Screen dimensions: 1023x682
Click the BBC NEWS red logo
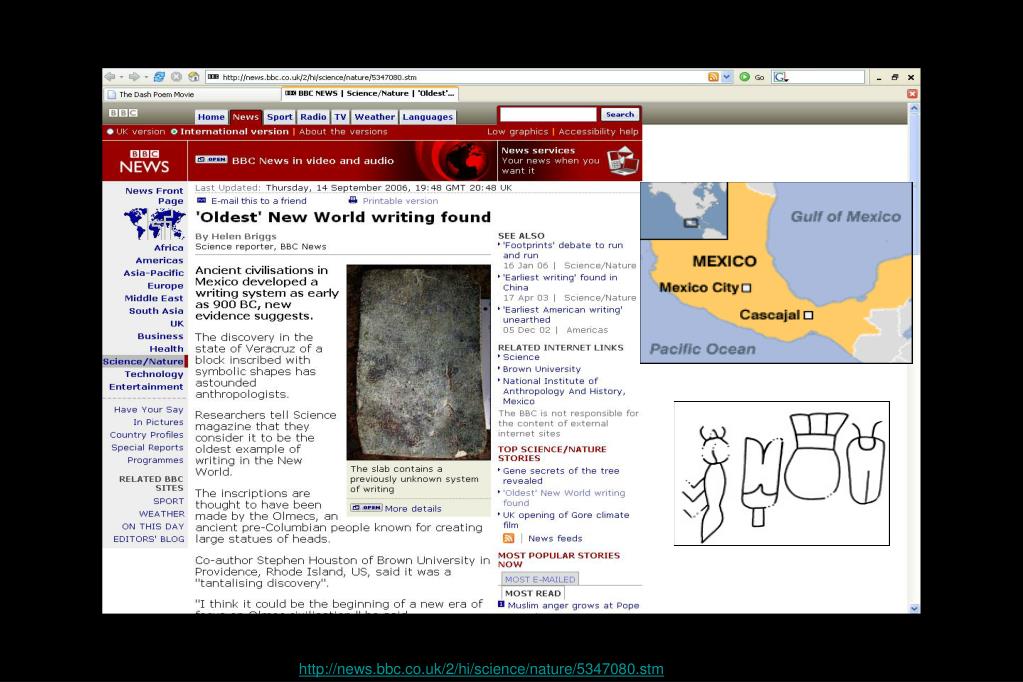pos(144,161)
